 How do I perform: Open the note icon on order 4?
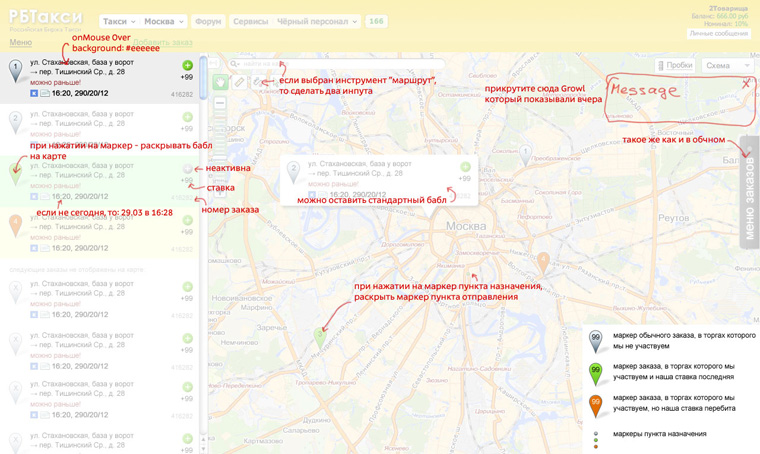45,248
